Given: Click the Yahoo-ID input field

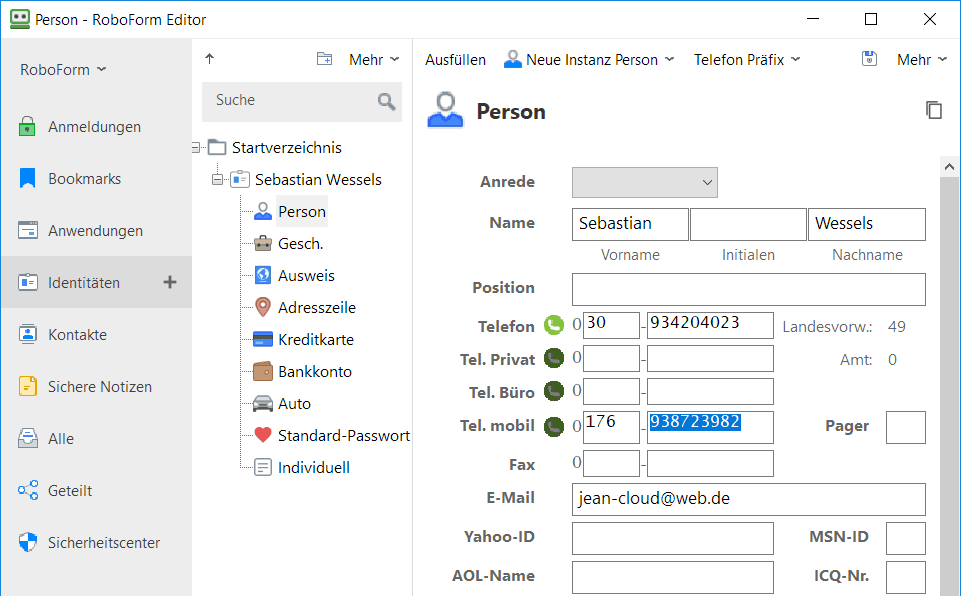Looking at the screenshot, I should tap(673, 538).
